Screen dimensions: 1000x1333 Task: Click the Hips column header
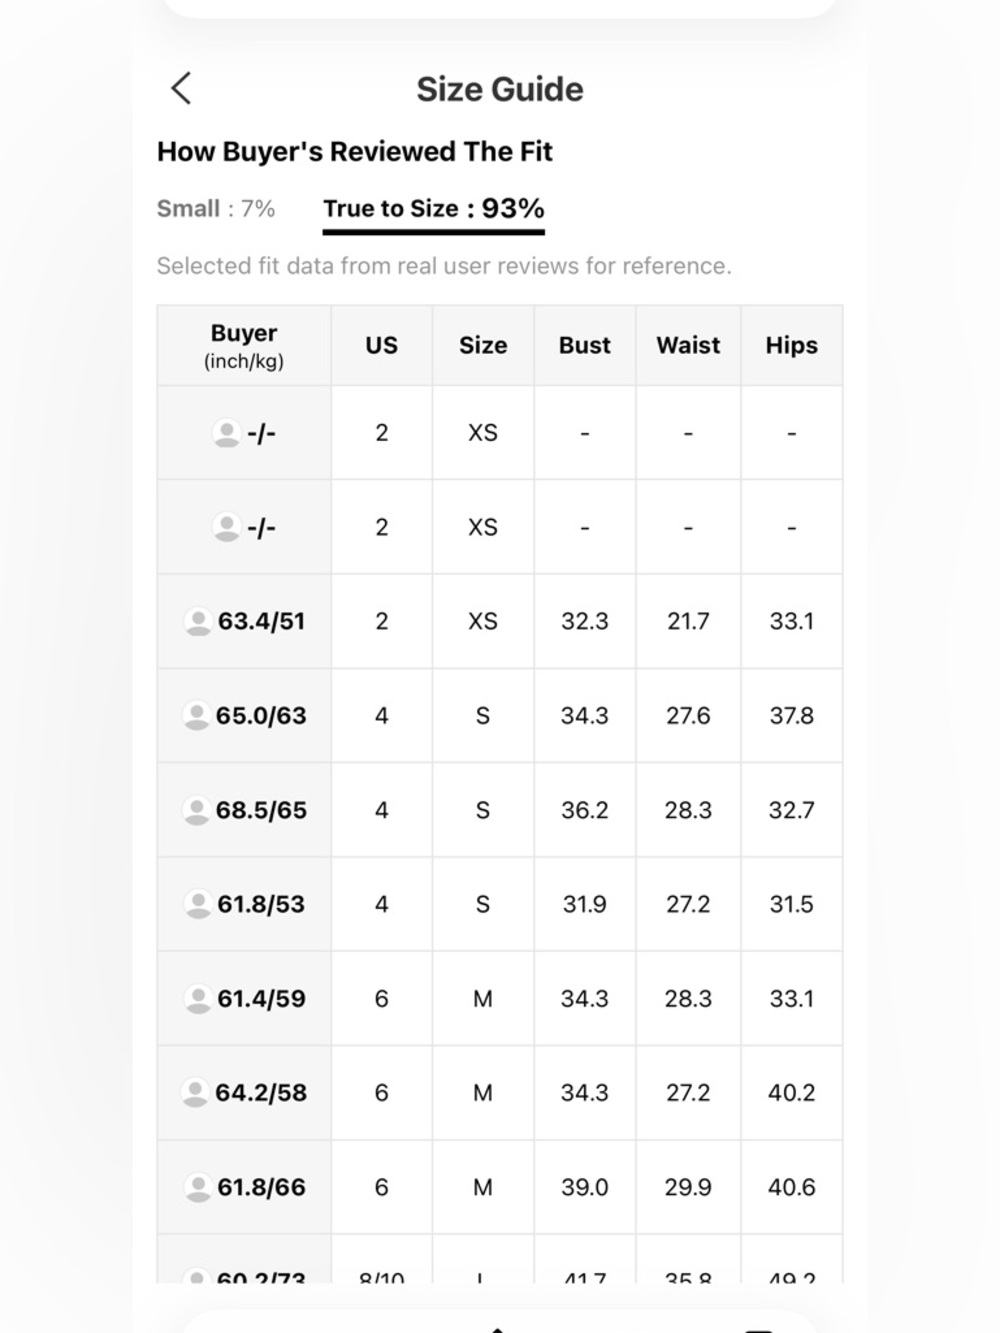pos(791,345)
